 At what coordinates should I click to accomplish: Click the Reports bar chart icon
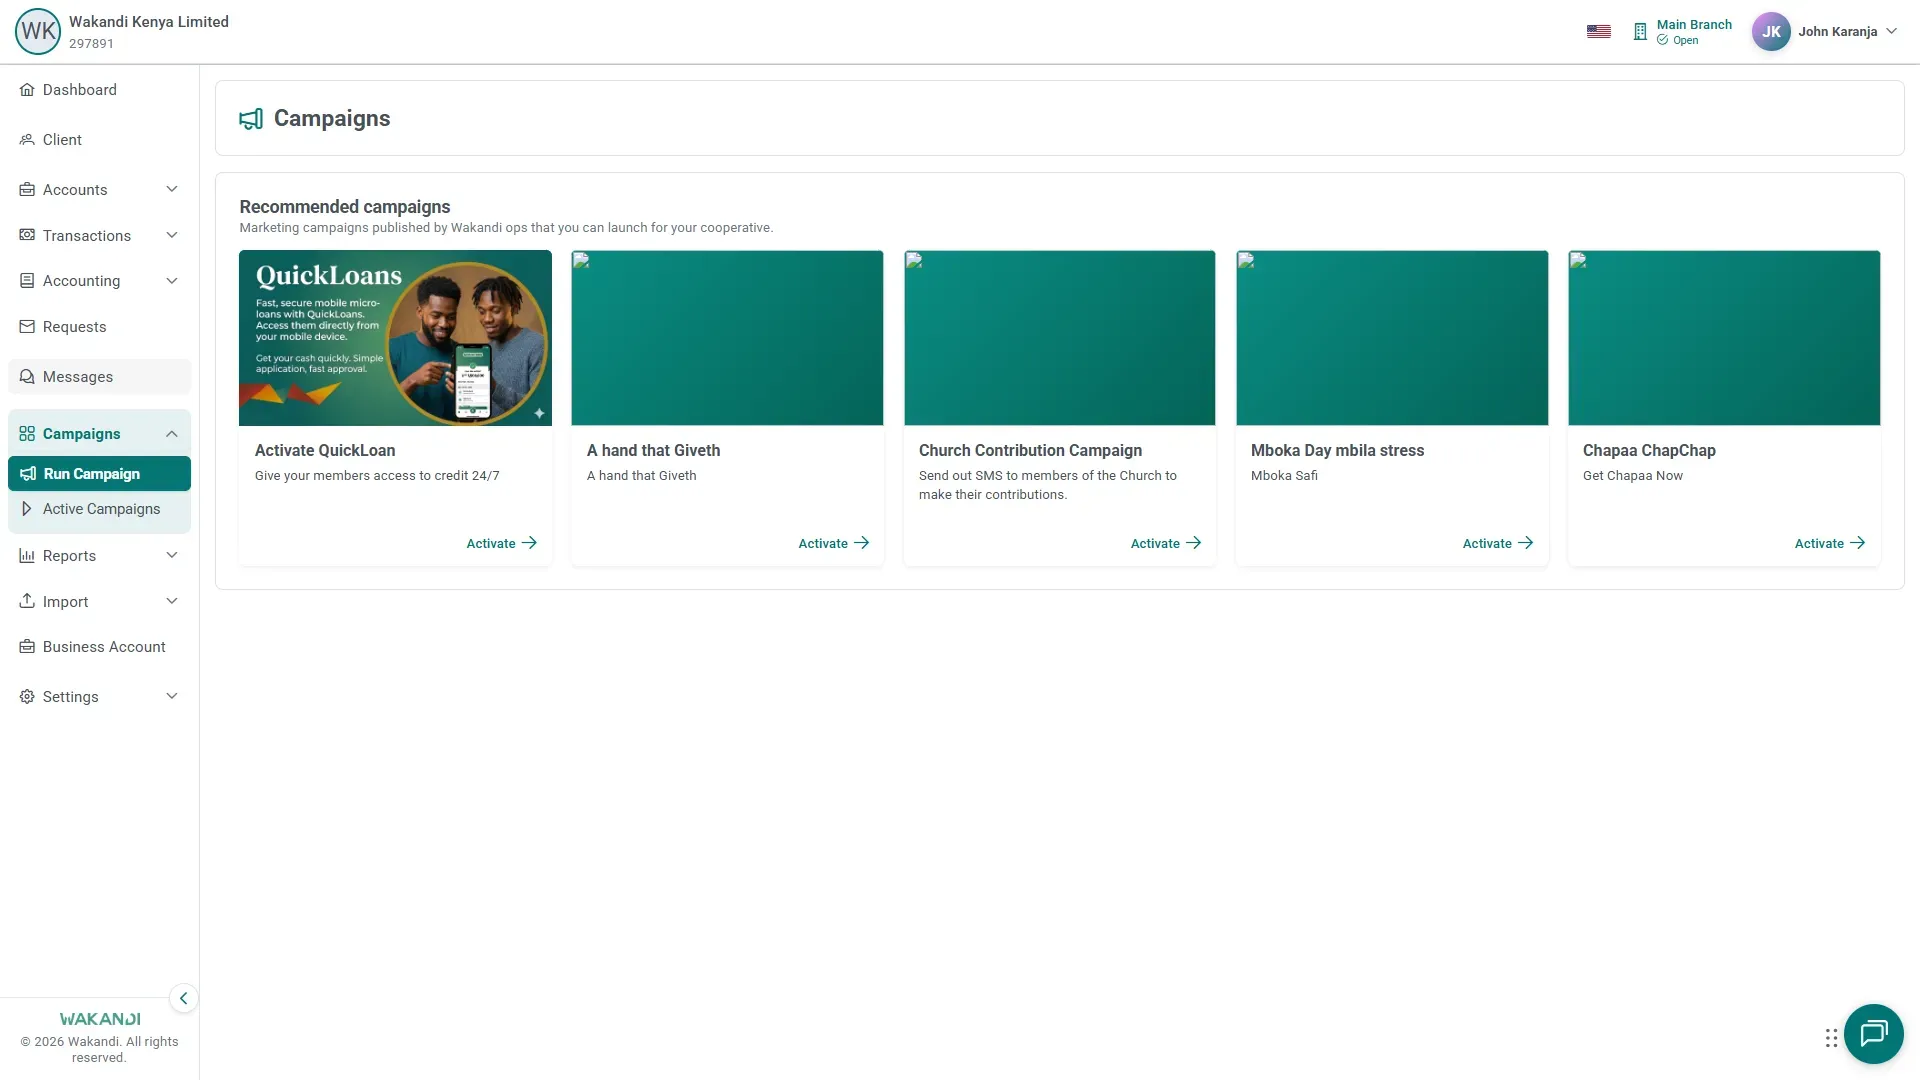pyautogui.click(x=27, y=556)
